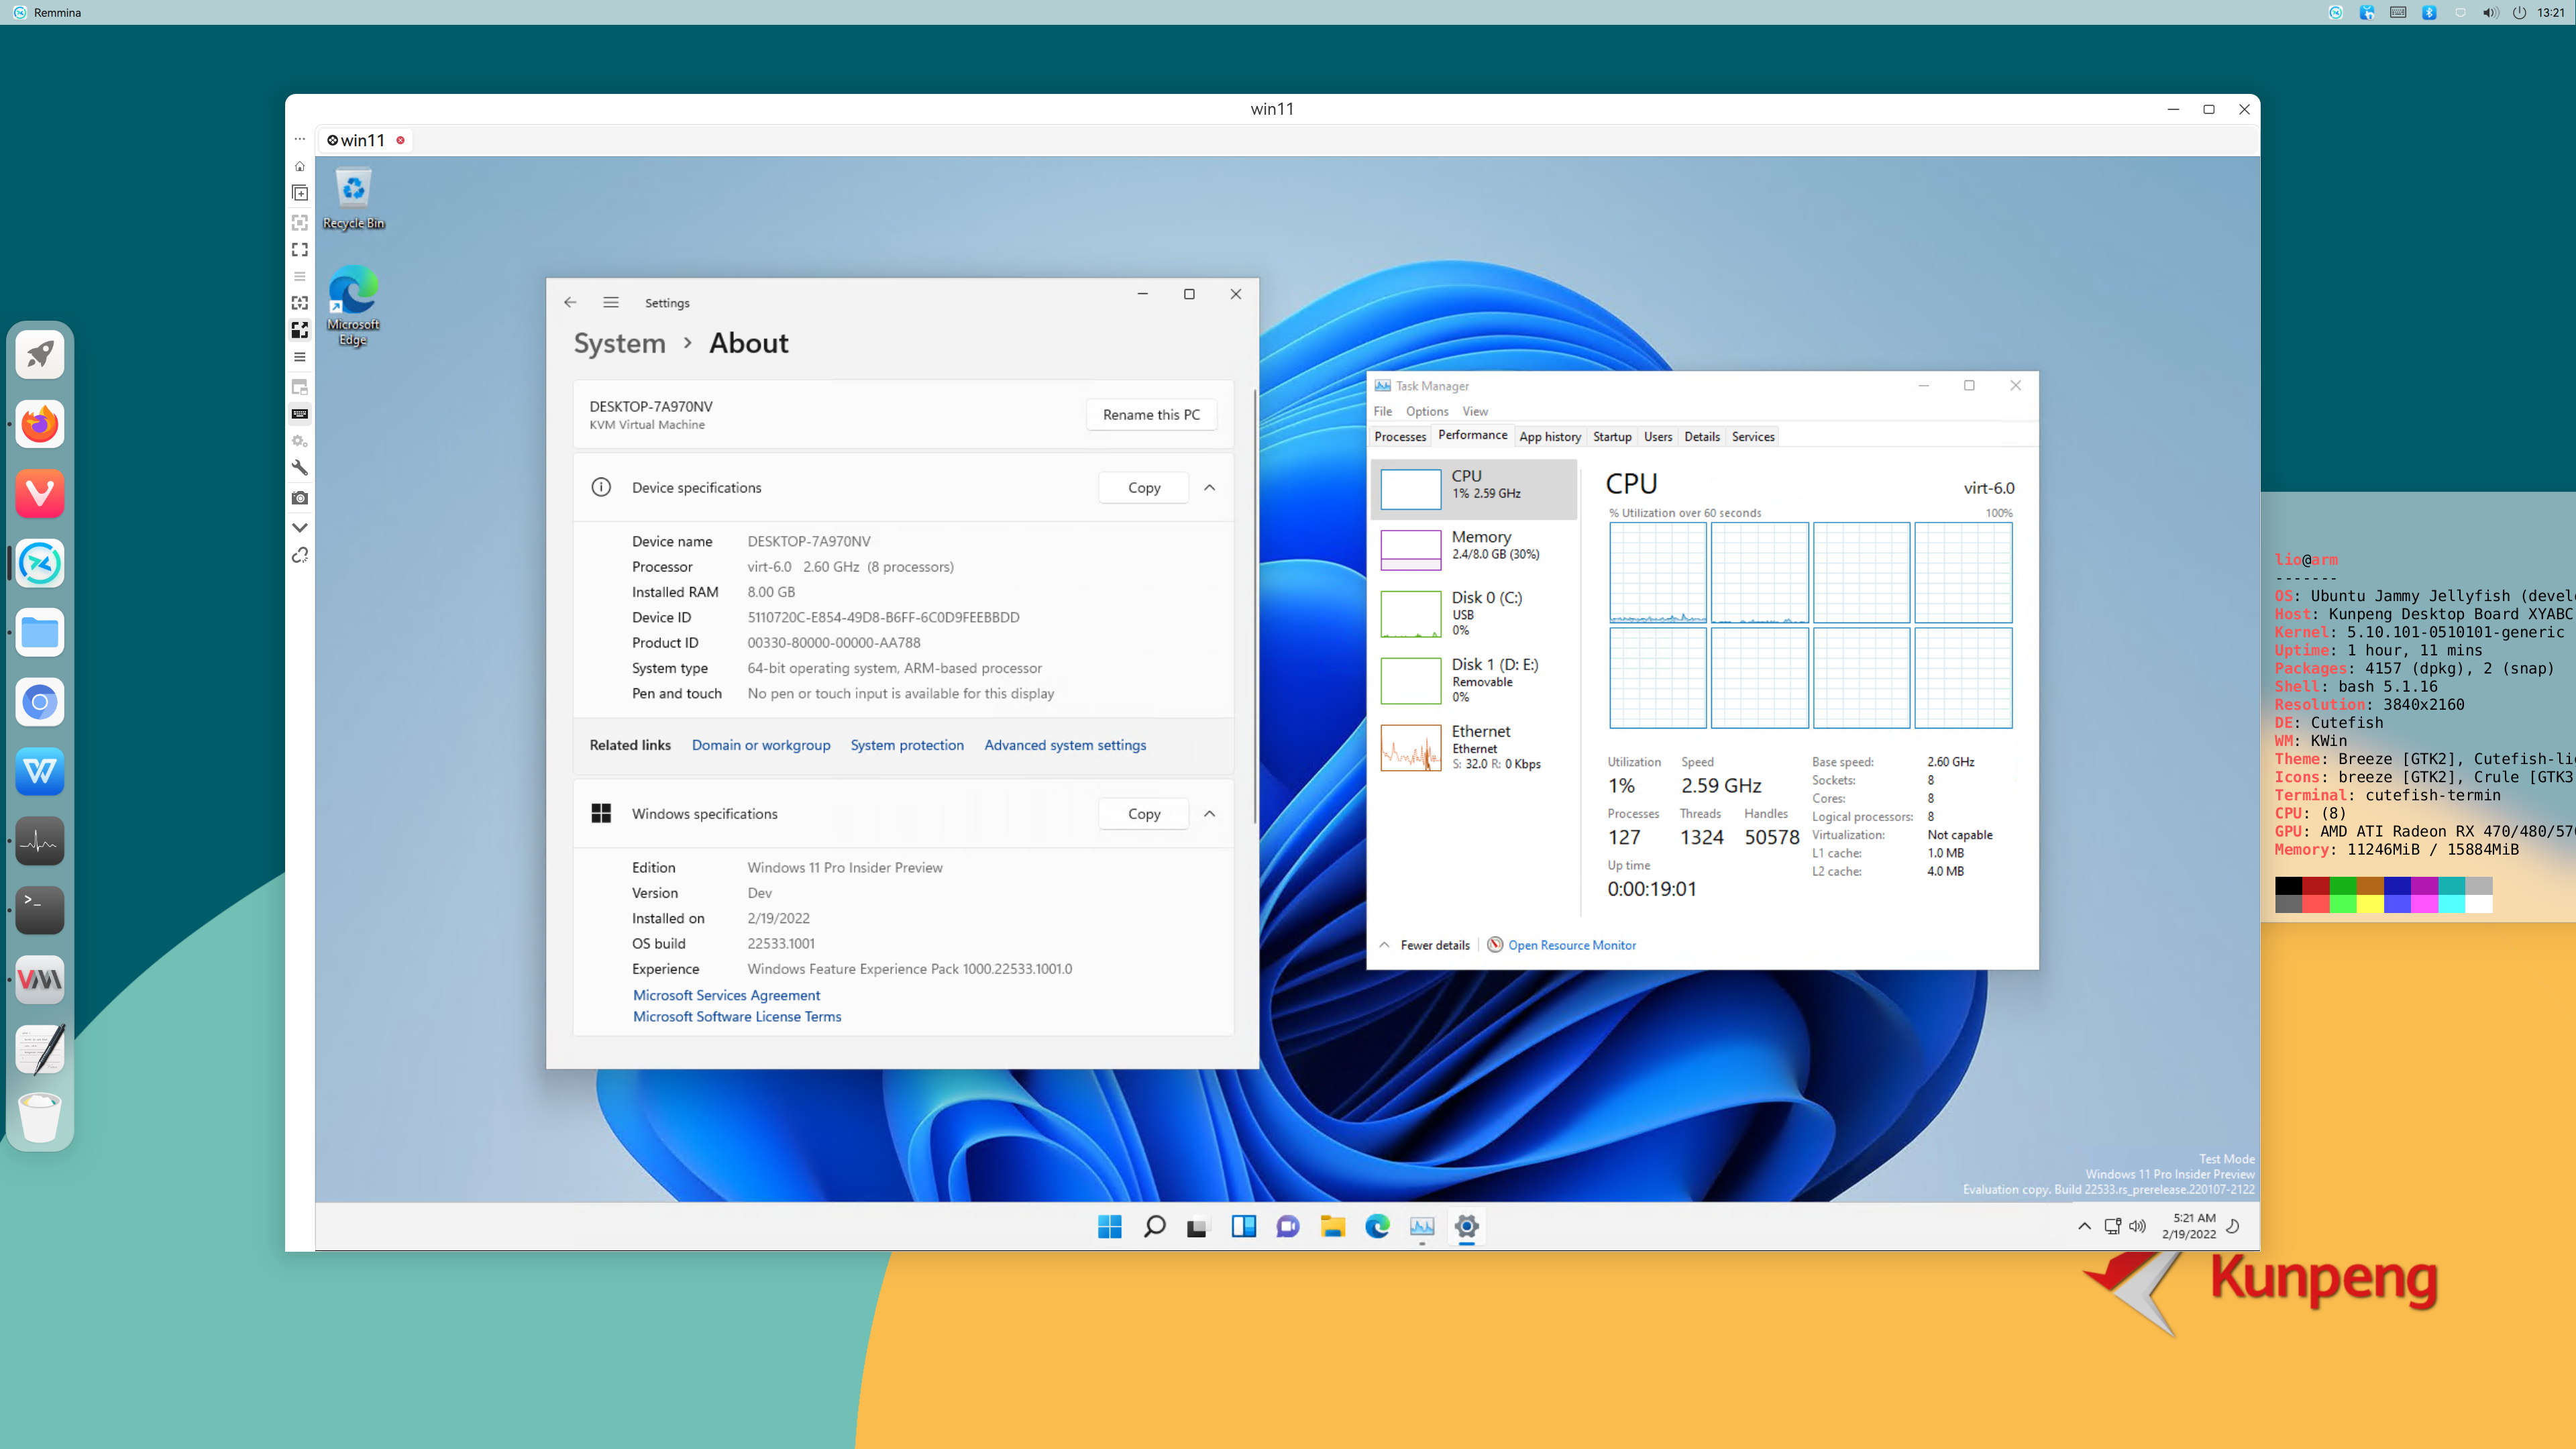Click System breadcrumb in Settings
Viewport: 2576px width, 1449px height.
(619, 343)
